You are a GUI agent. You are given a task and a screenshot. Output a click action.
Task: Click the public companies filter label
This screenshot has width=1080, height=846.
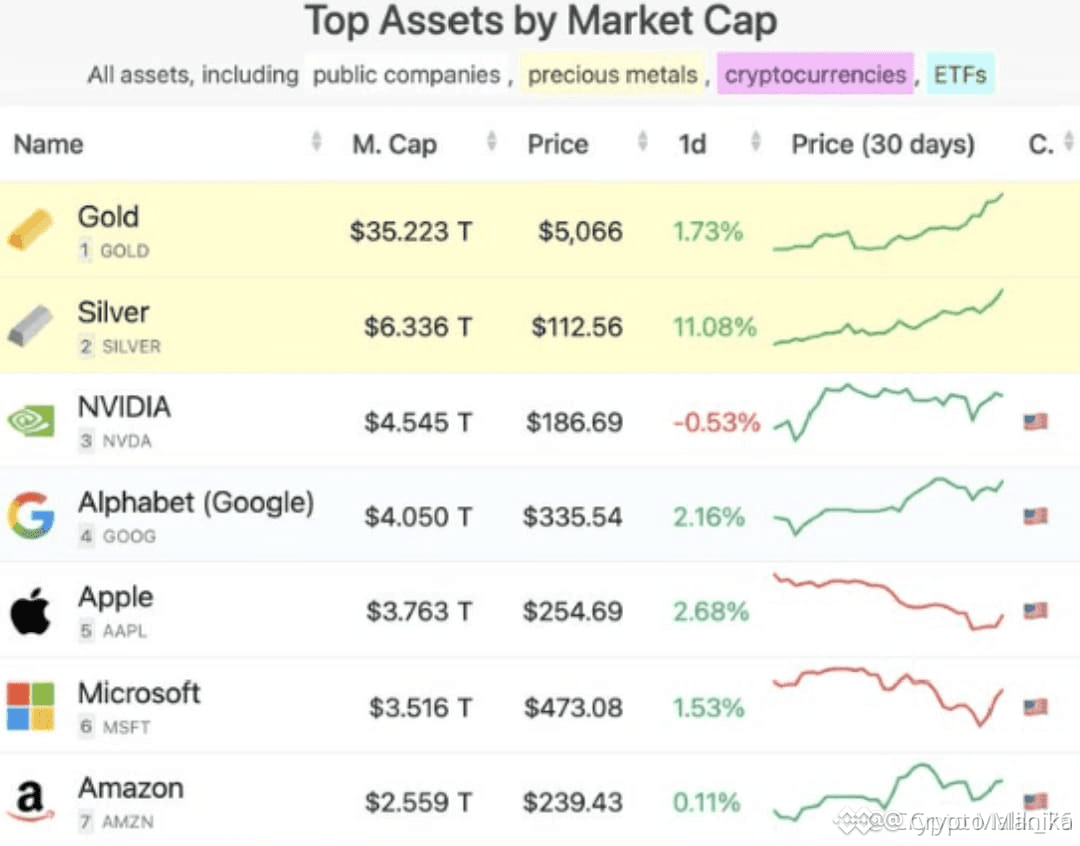coord(408,73)
